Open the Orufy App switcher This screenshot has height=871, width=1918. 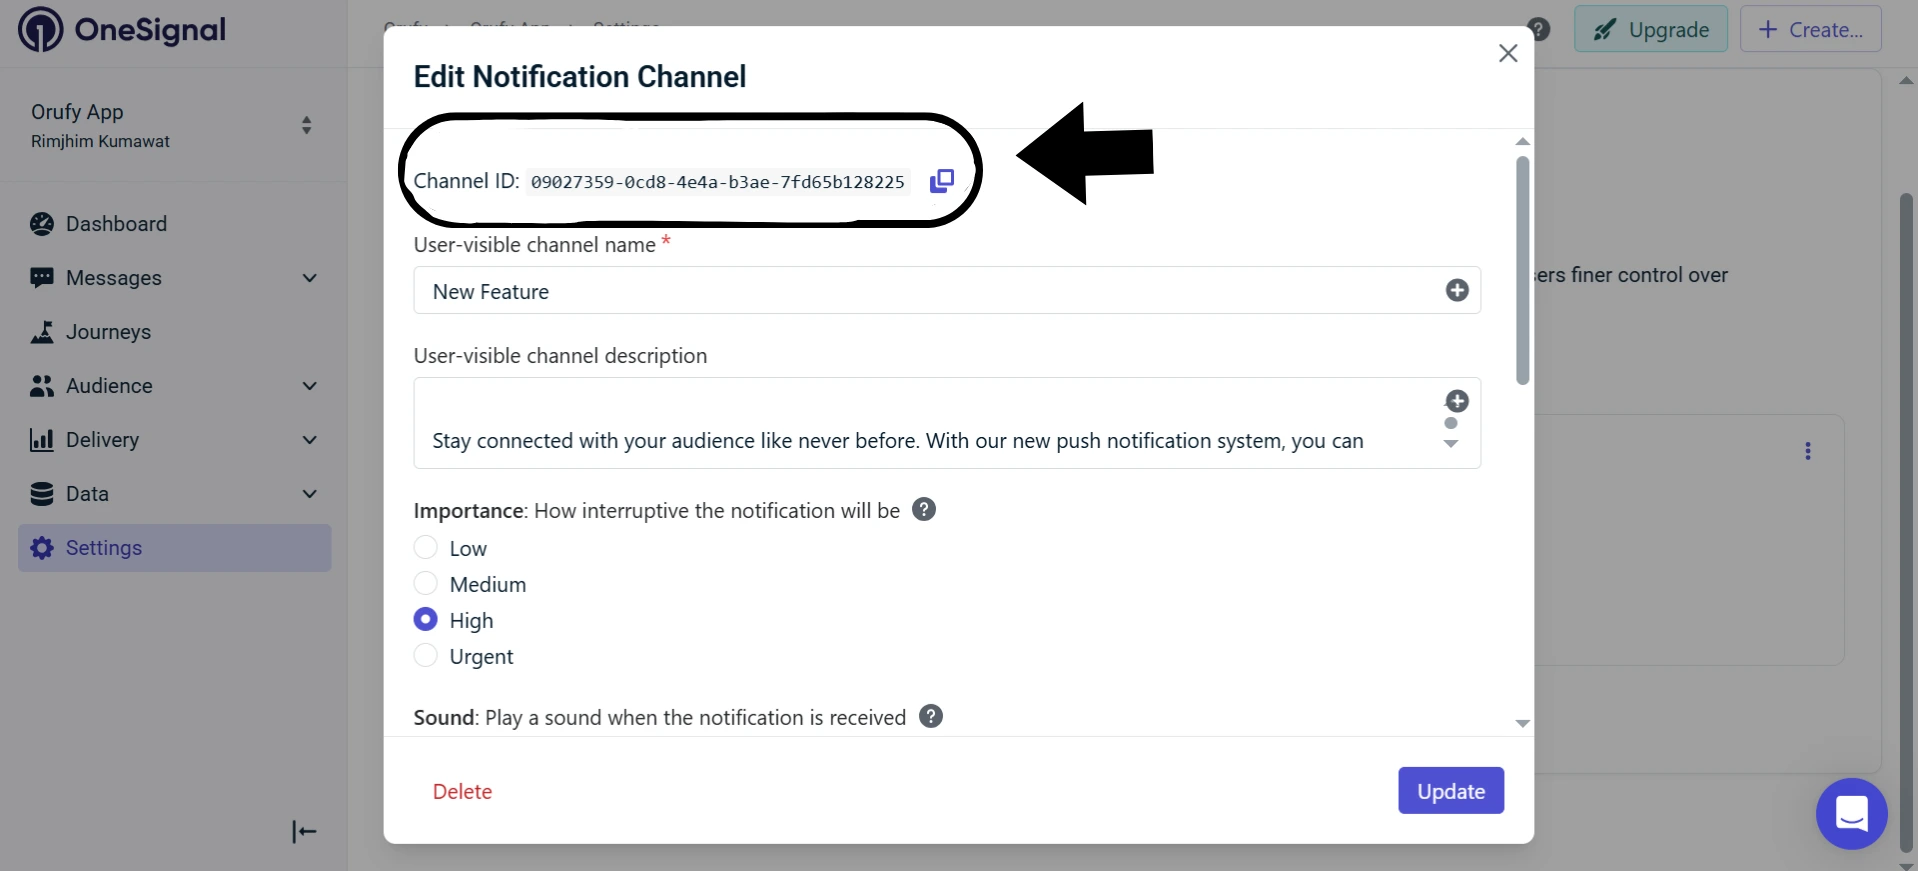pos(174,125)
